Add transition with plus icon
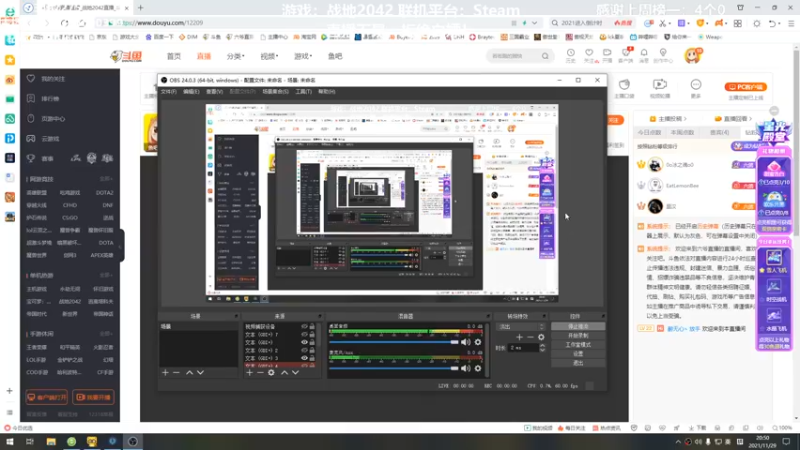This screenshot has height=450, width=800. pyautogui.click(x=519, y=337)
